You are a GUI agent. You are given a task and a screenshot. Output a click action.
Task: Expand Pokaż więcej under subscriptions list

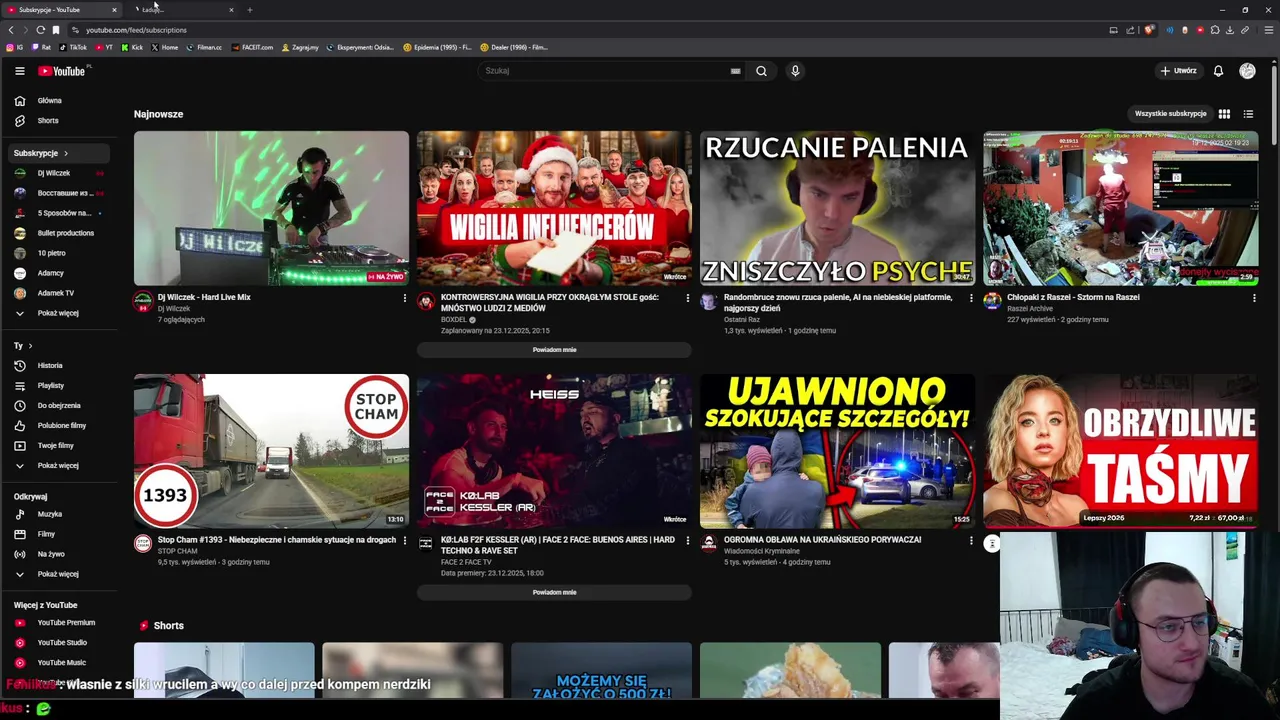58,313
